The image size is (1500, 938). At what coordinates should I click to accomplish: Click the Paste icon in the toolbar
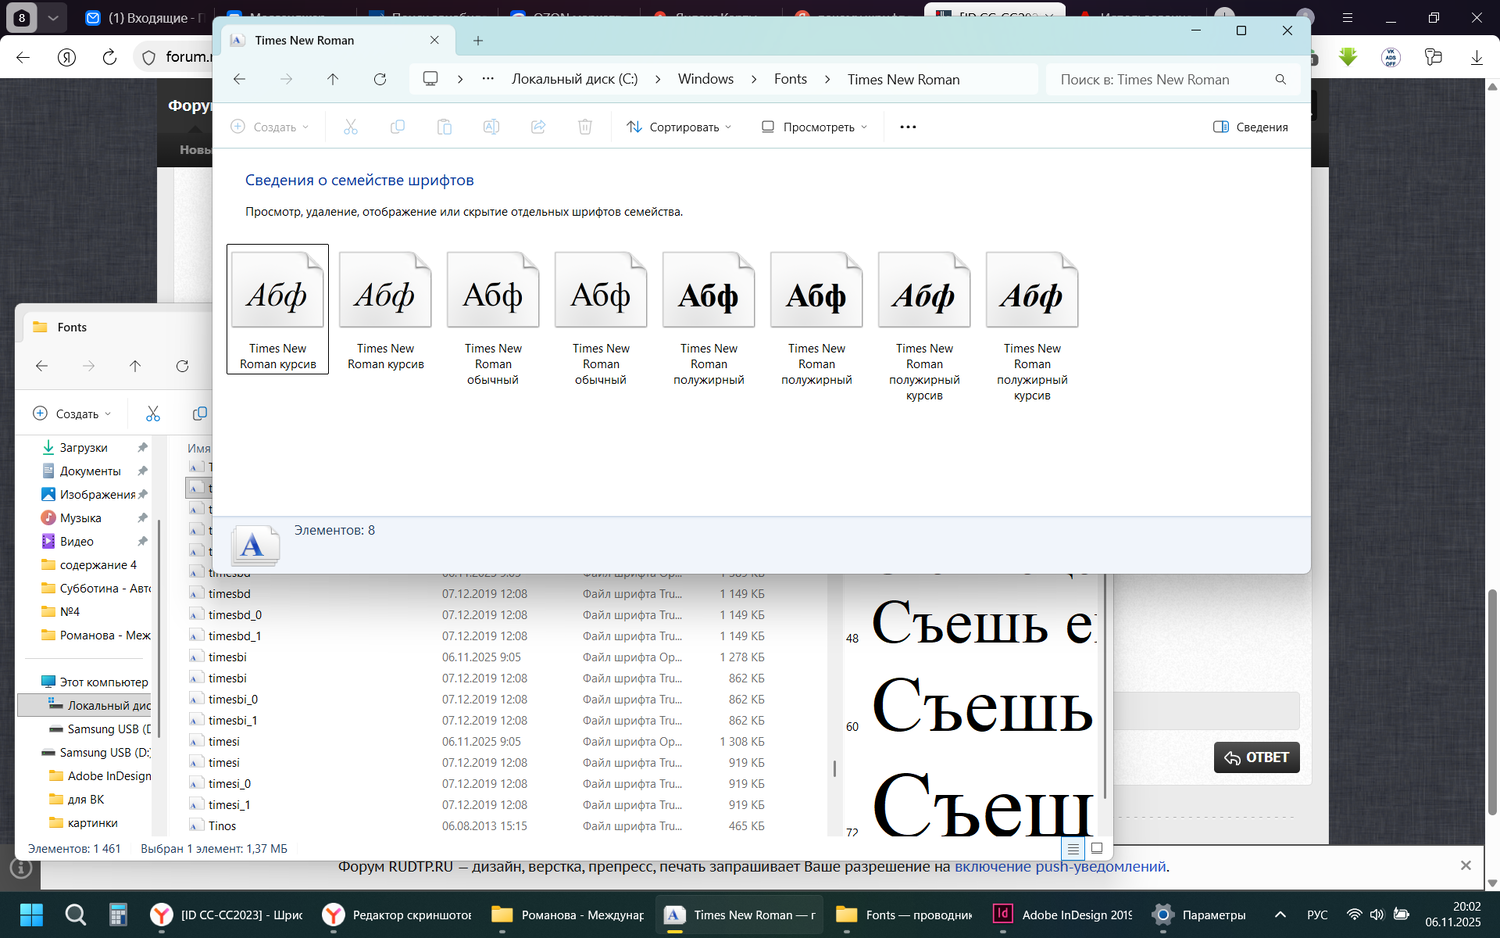444,126
